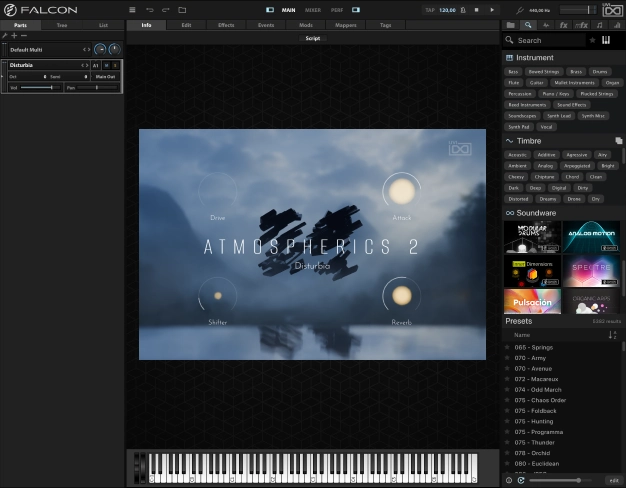
Task: Toggle solo on the Disturbia part
Action: tap(116, 65)
